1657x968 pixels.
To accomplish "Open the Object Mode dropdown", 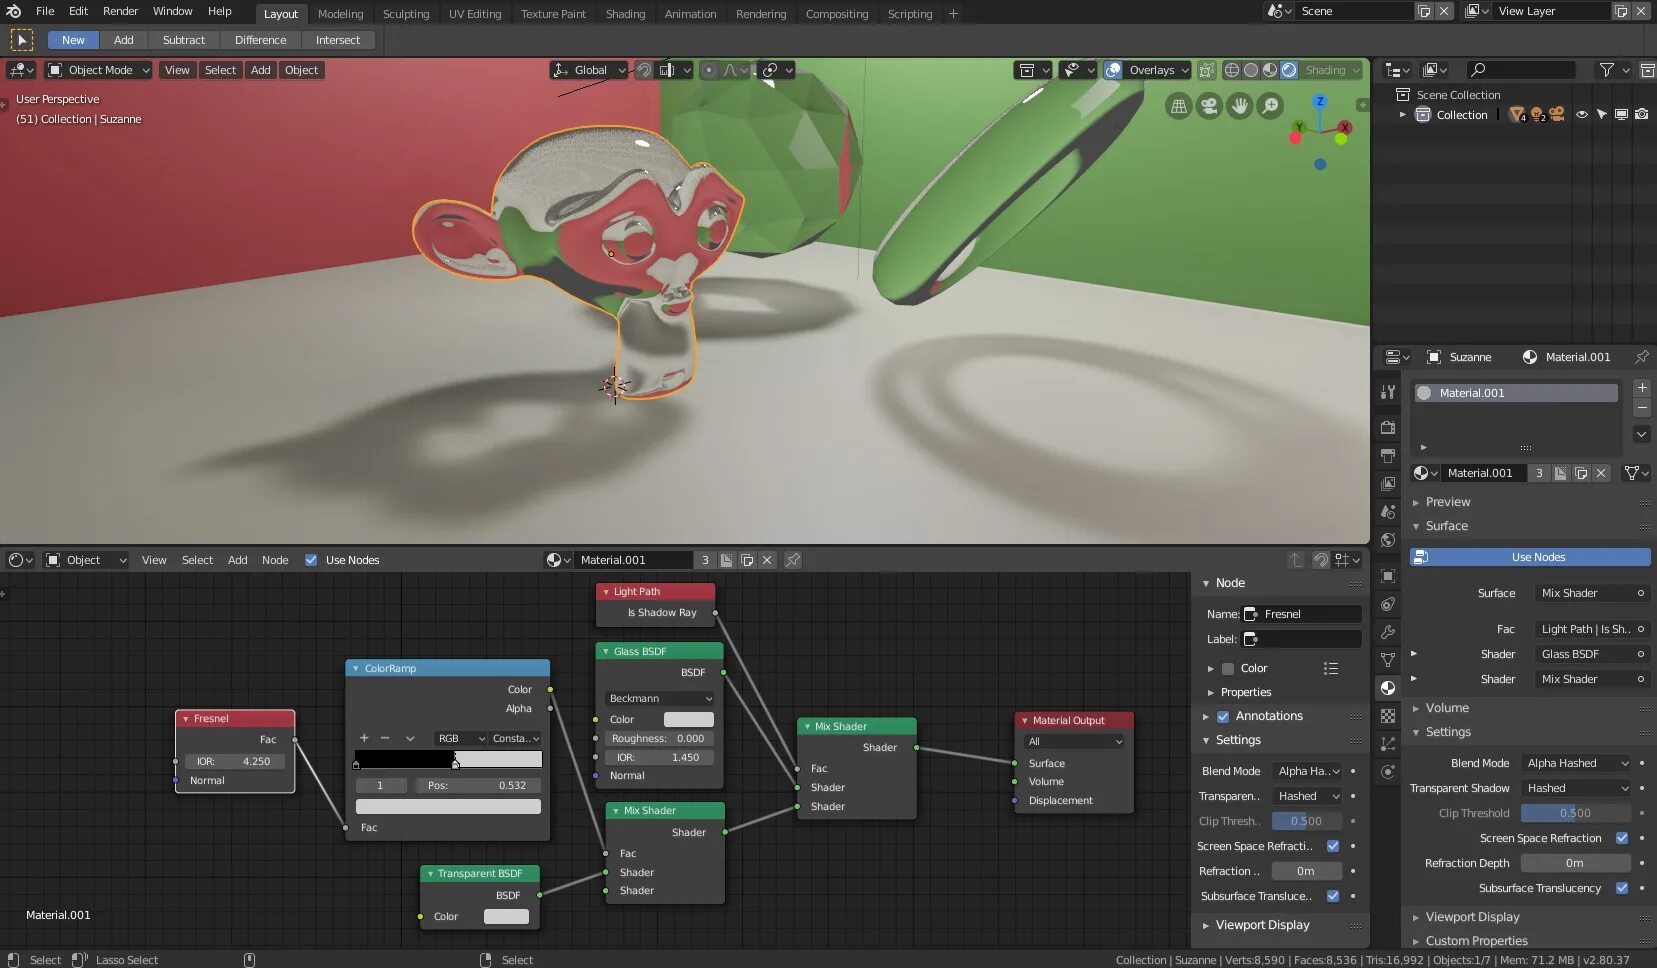I will click(x=98, y=70).
